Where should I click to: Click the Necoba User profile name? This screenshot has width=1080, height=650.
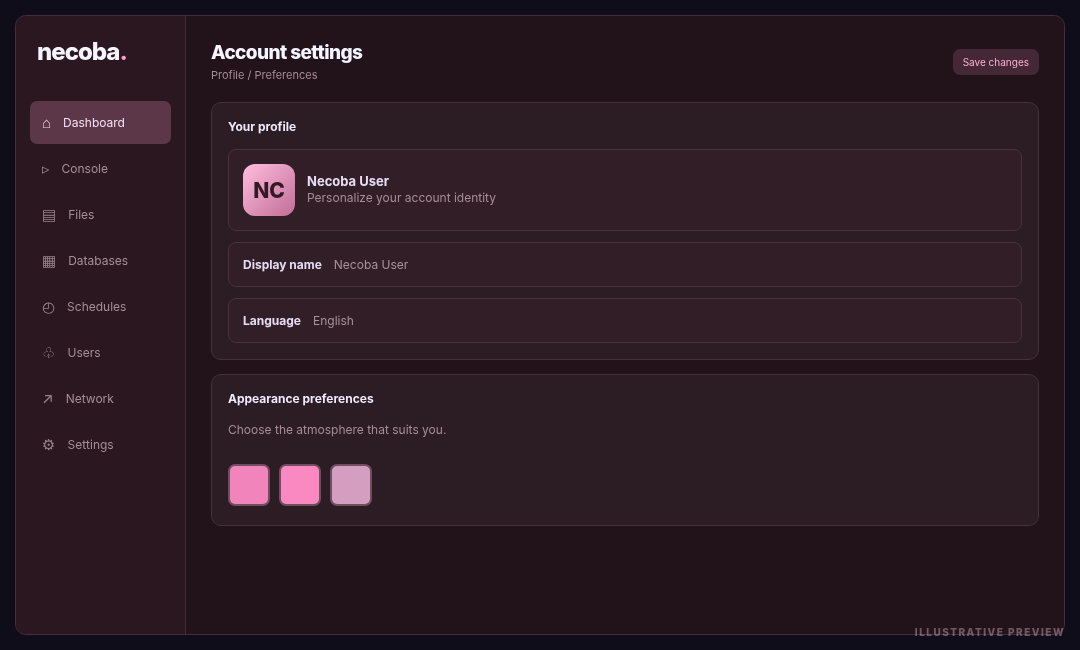348,181
